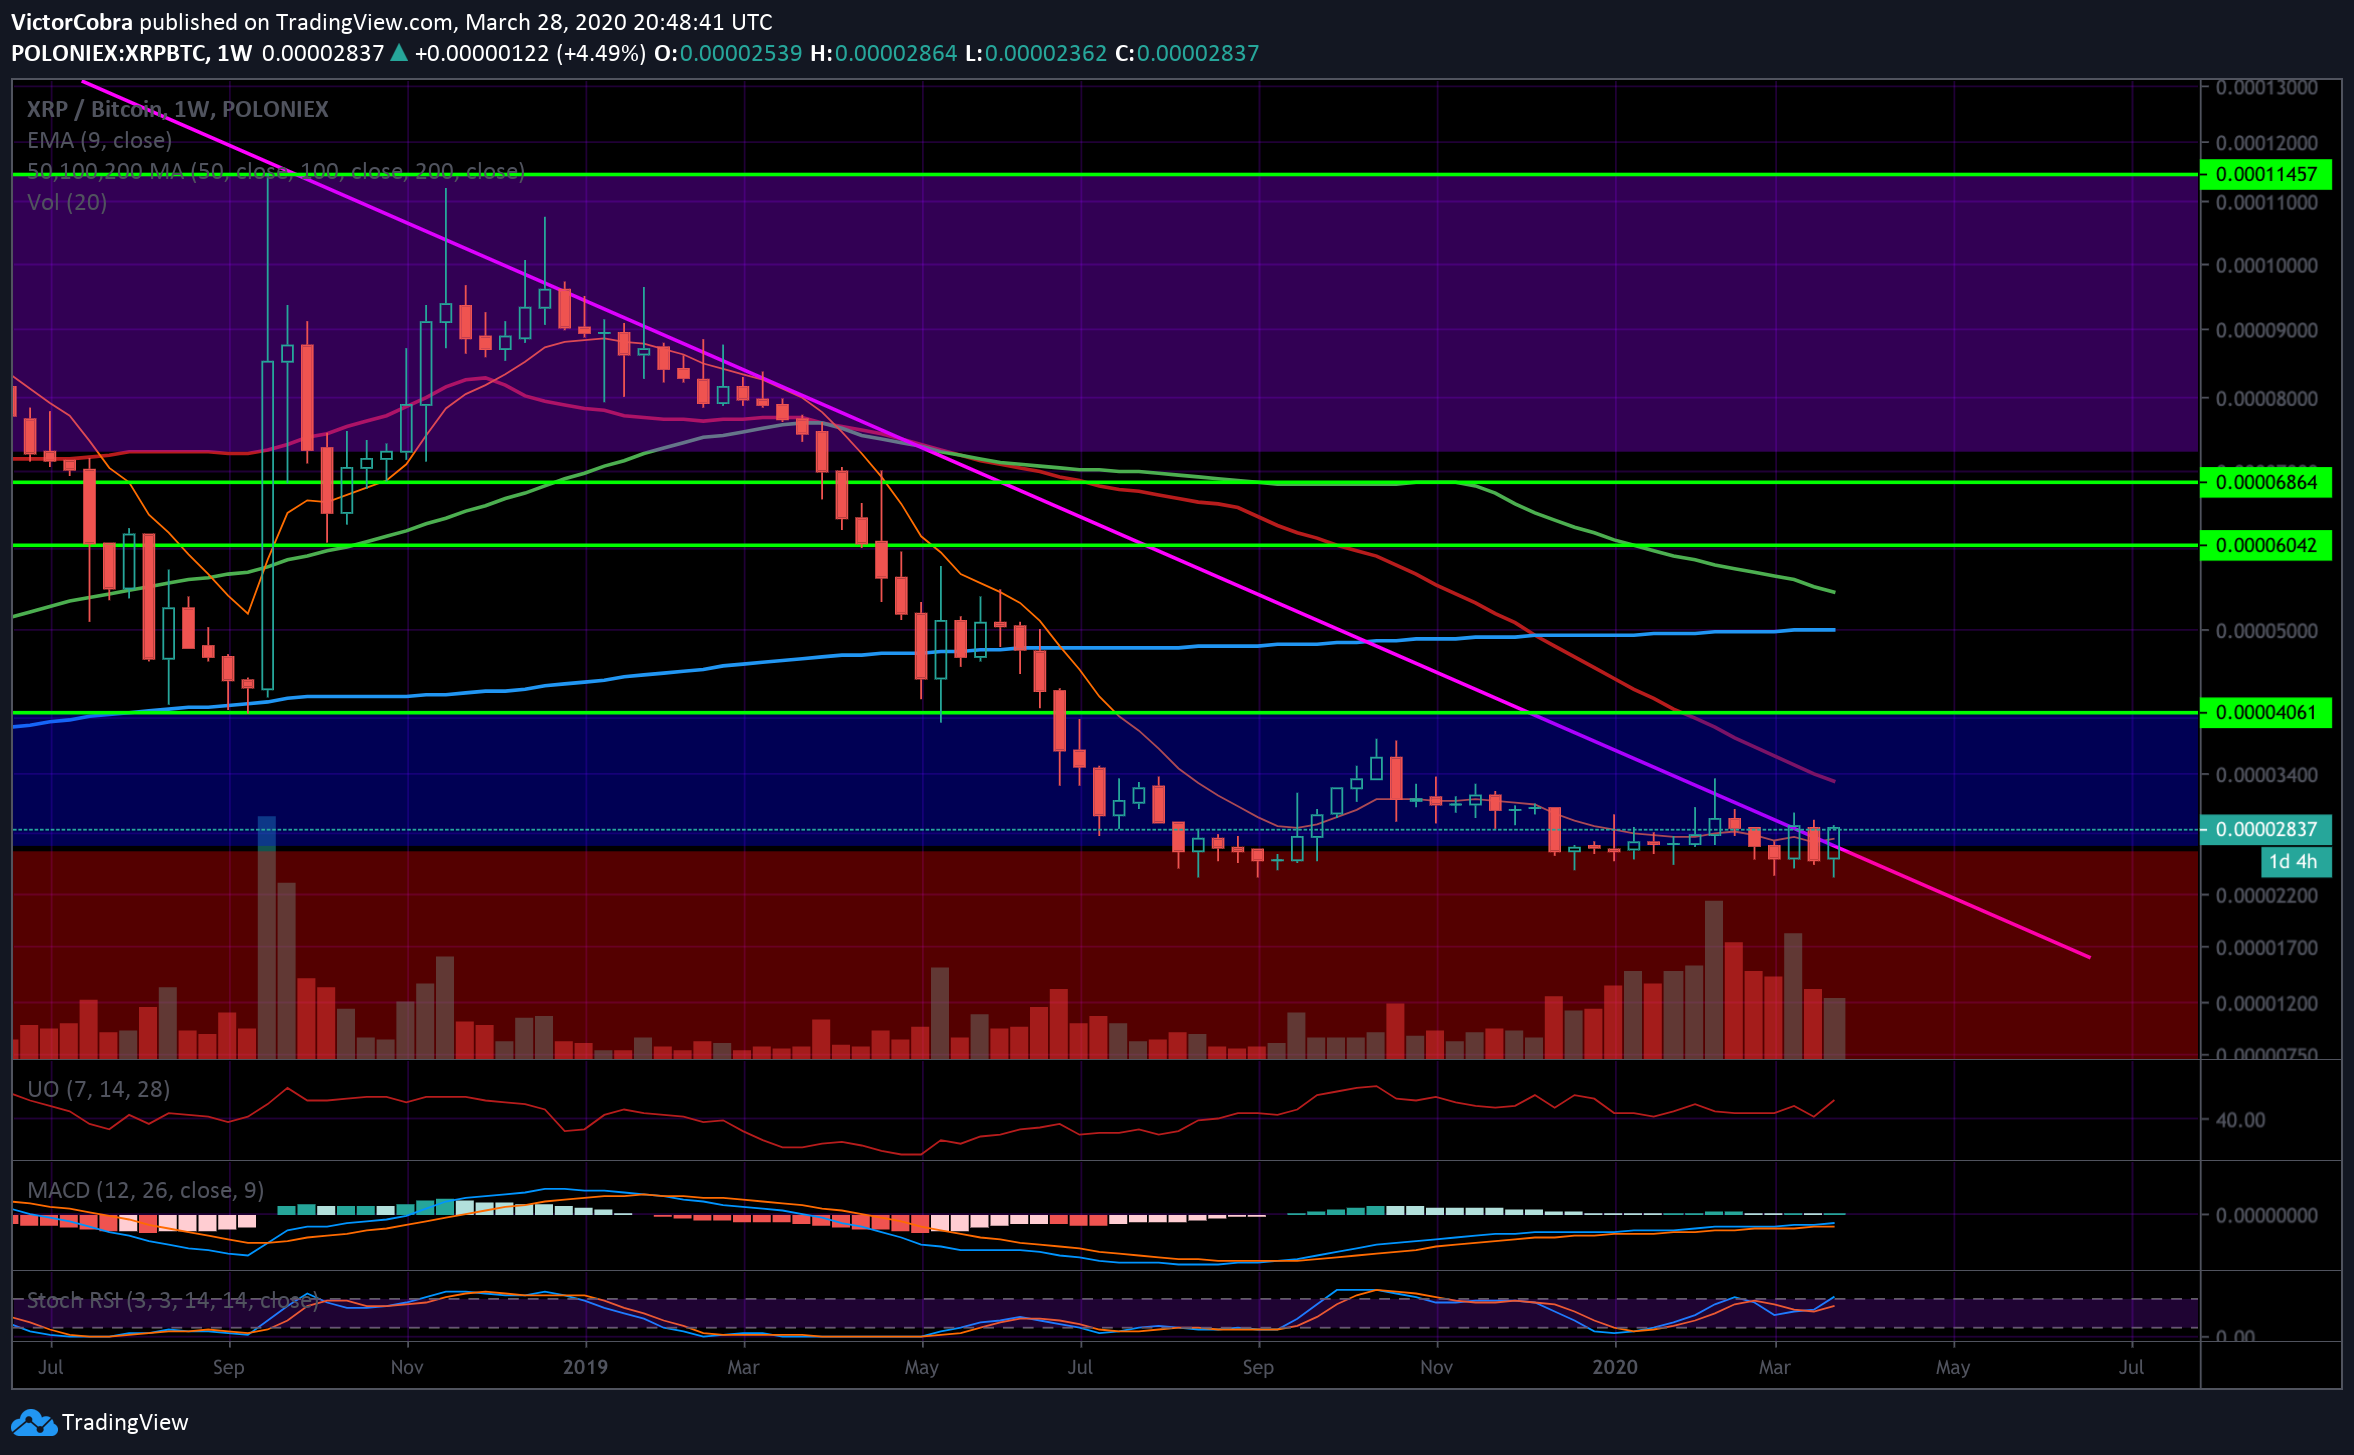Click the TradingView wordmark at bottom left

tap(125, 1422)
